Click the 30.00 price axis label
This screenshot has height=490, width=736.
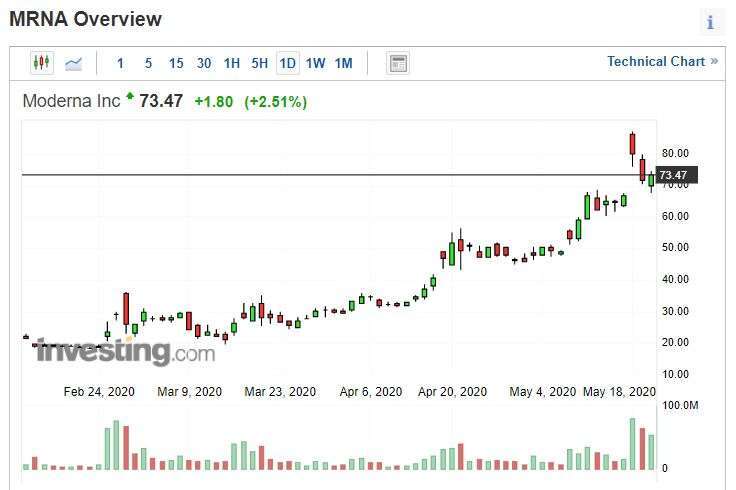pos(675,311)
